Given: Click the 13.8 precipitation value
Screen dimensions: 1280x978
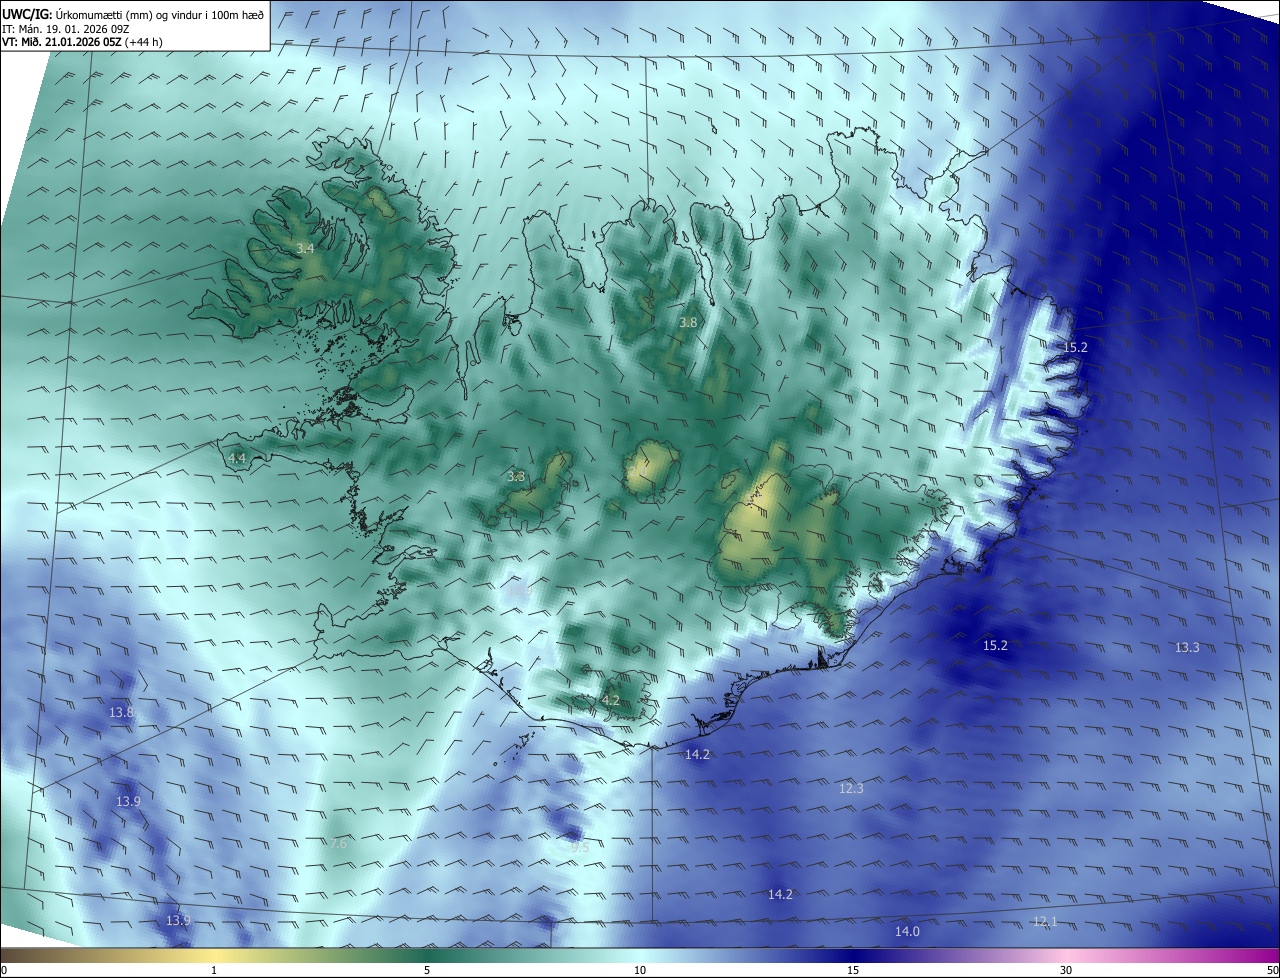Looking at the screenshot, I should click(x=121, y=713).
